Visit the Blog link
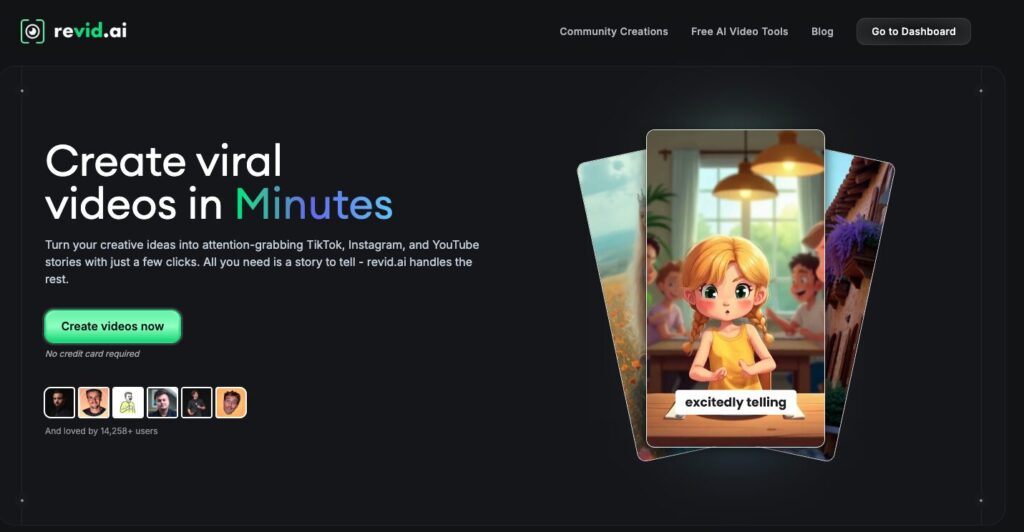Image resolution: width=1024 pixels, height=532 pixels. pos(822,31)
